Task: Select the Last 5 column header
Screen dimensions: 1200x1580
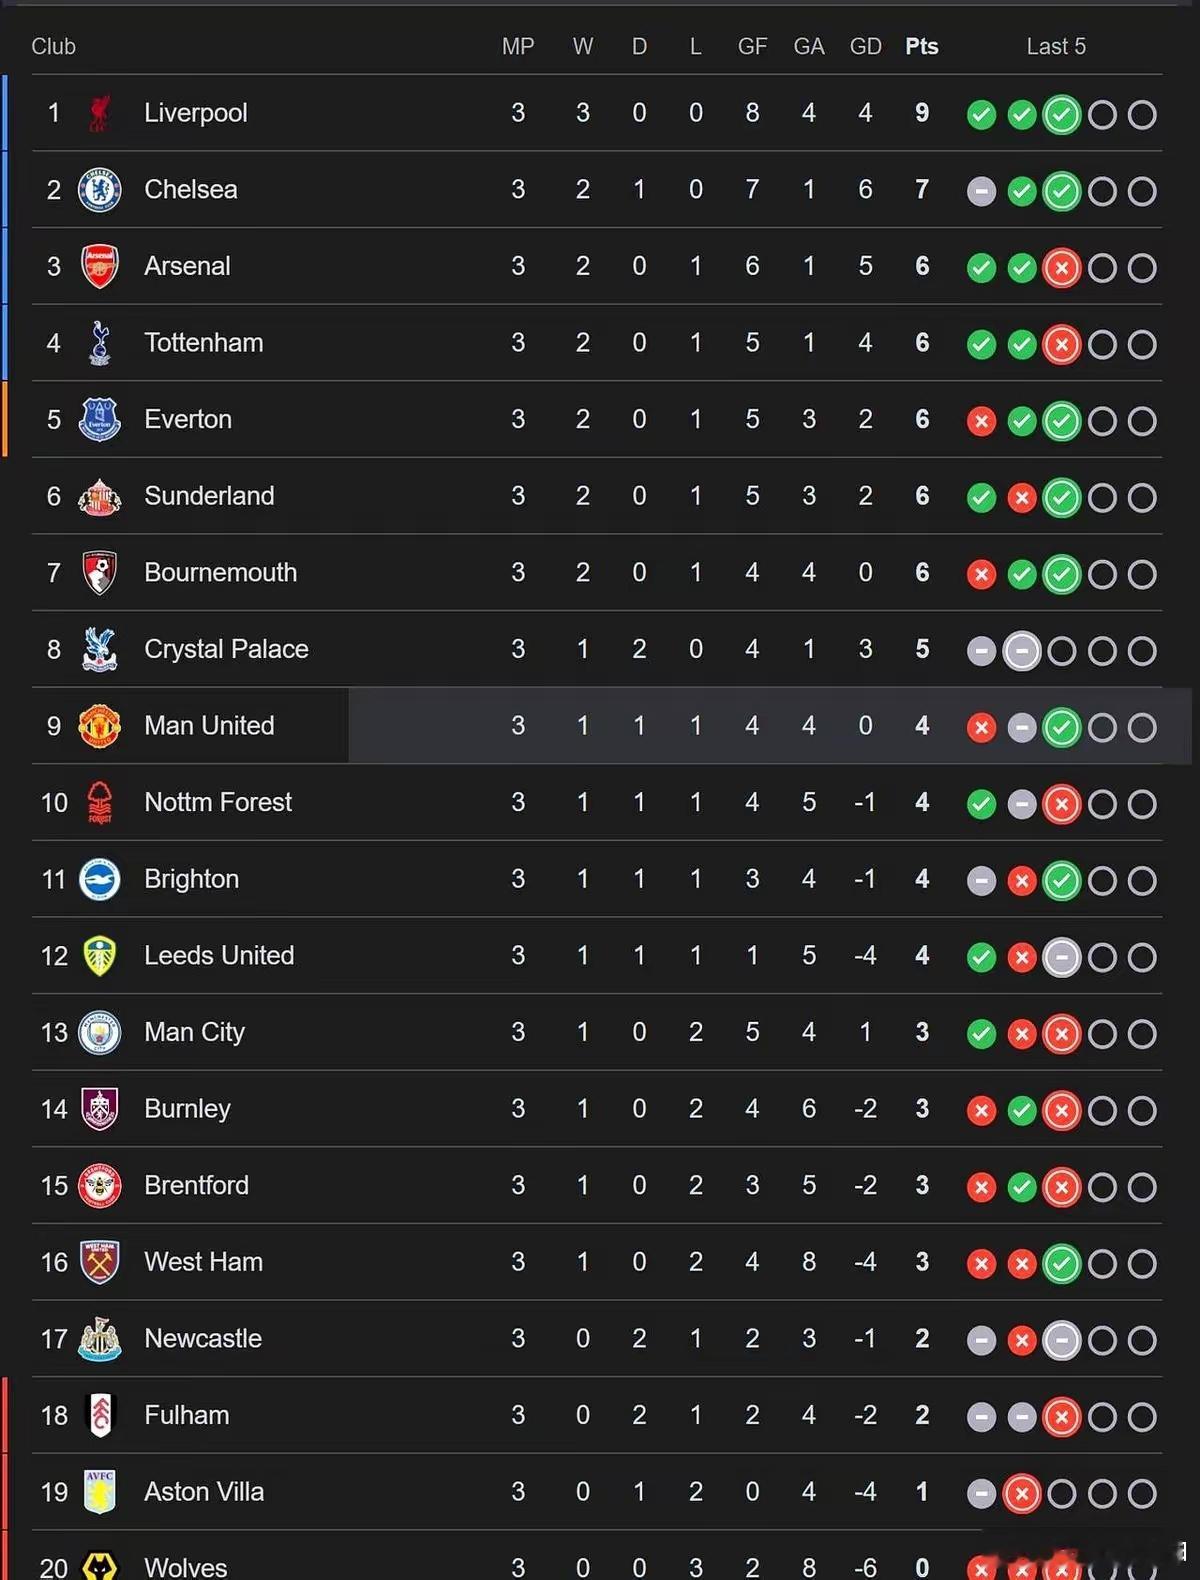Action: tap(1056, 47)
